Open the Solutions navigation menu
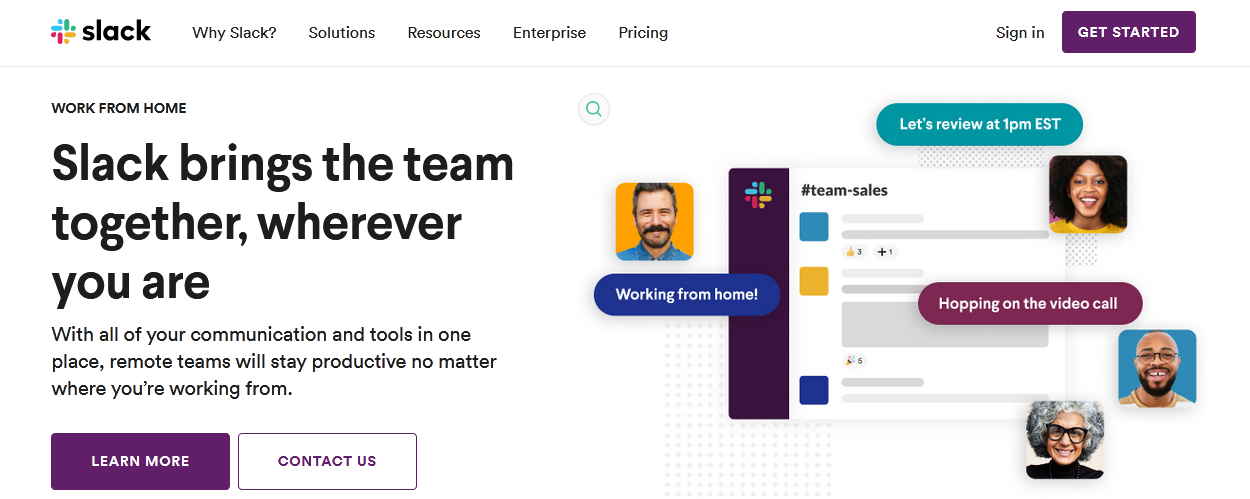Image resolution: width=1250 pixels, height=499 pixels. [x=342, y=33]
